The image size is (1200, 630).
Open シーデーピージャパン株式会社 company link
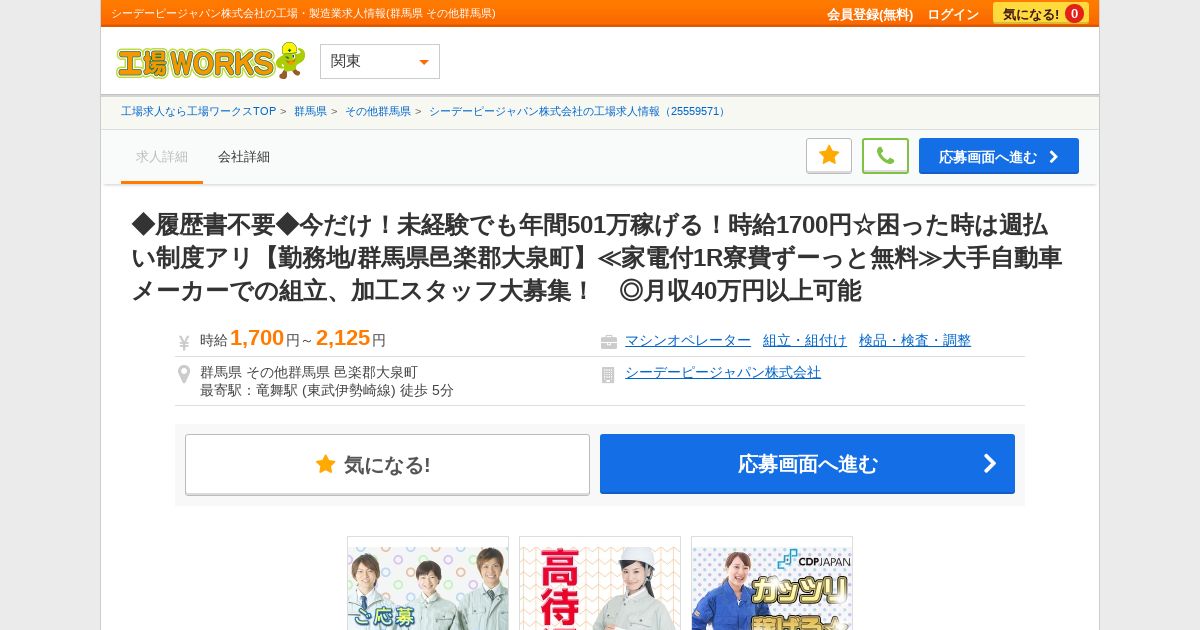723,372
